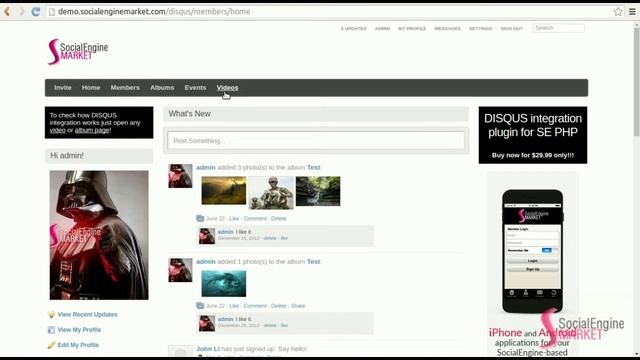Click Share under the 1 photo post
The width and height of the screenshot is (640, 360).
pyautogui.click(x=298, y=306)
